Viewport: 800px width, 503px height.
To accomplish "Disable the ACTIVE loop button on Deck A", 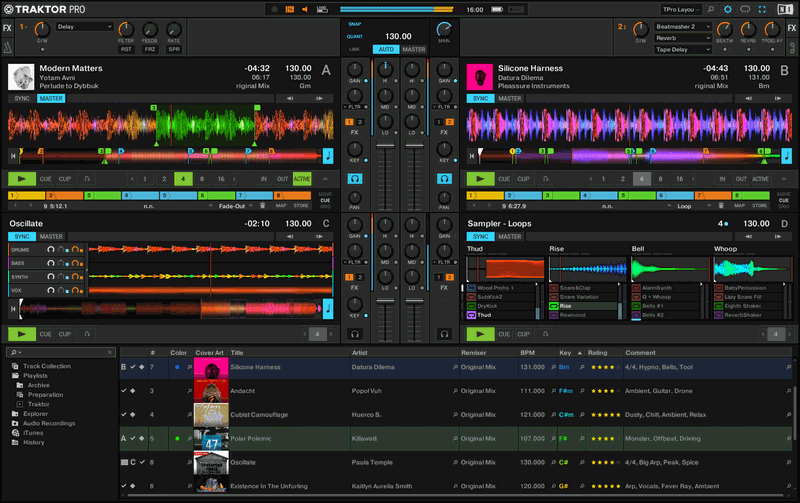I will tap(301, 179).
